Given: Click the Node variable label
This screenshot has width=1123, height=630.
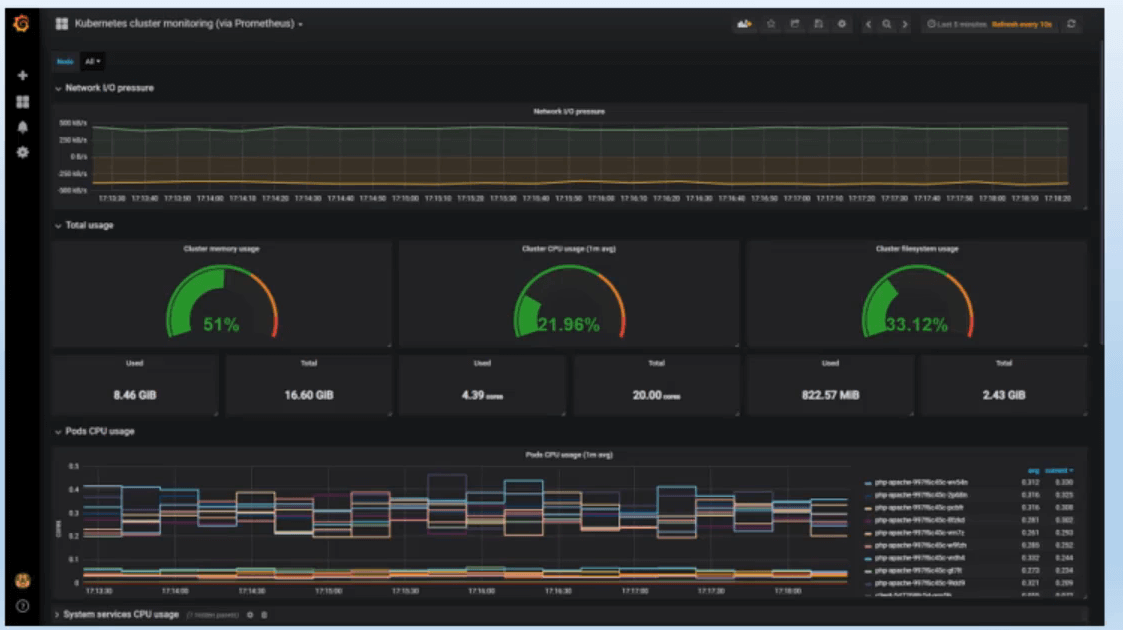Looking at the screenshot, I should [x=65, y=62].
